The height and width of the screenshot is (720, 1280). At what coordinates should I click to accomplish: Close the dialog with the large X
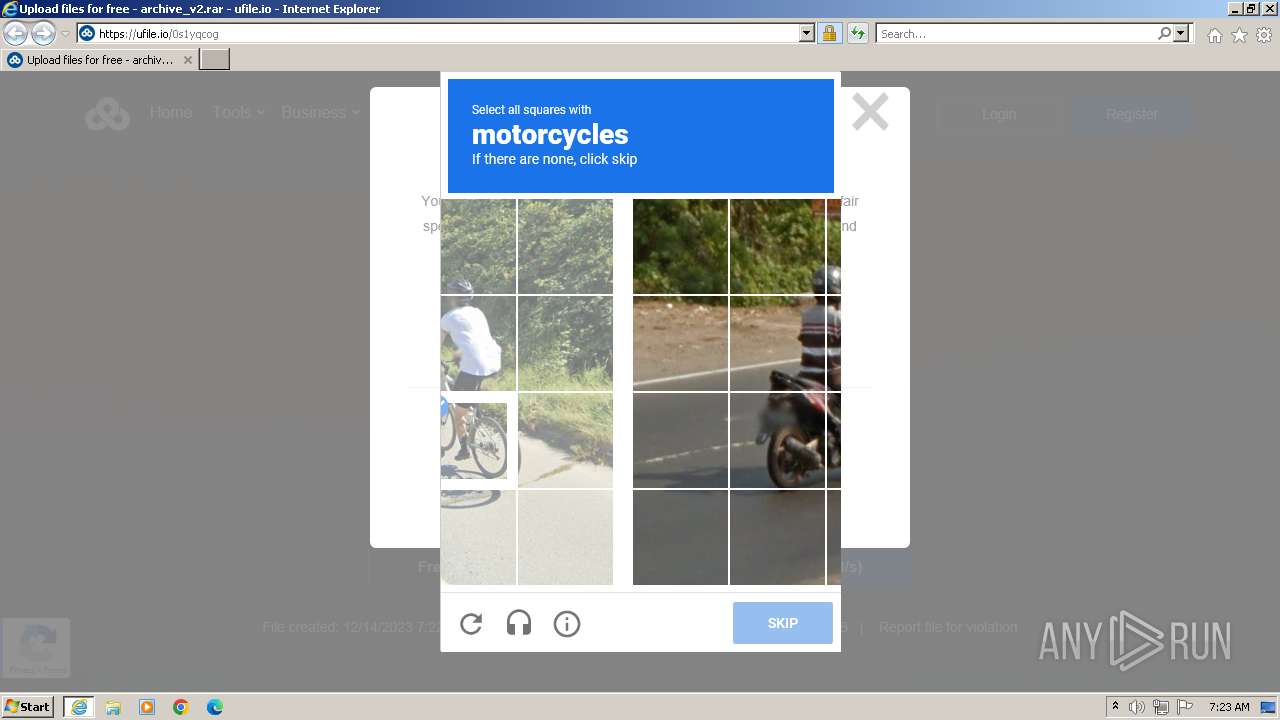click(870, 112)
